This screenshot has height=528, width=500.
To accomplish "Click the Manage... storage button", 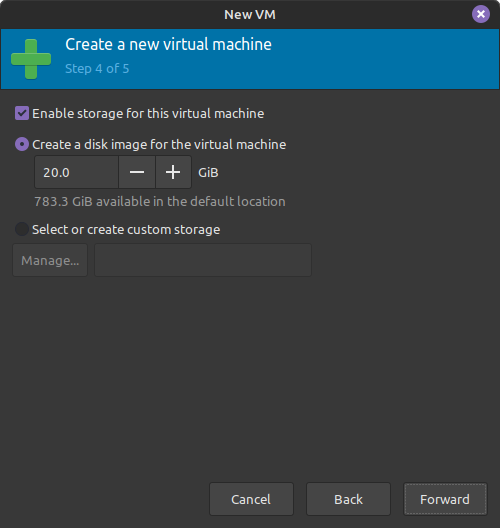I will (50, 260).
